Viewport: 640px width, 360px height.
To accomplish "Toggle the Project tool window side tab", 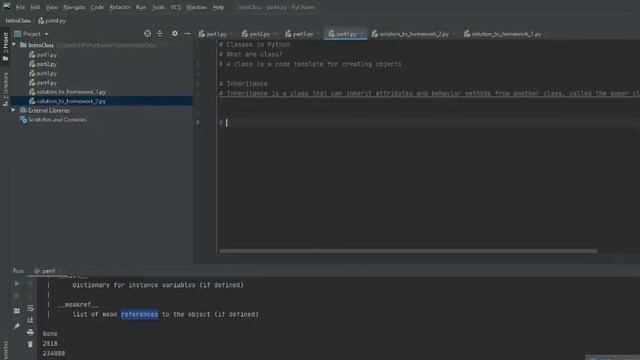I will [x=5, y=47].
